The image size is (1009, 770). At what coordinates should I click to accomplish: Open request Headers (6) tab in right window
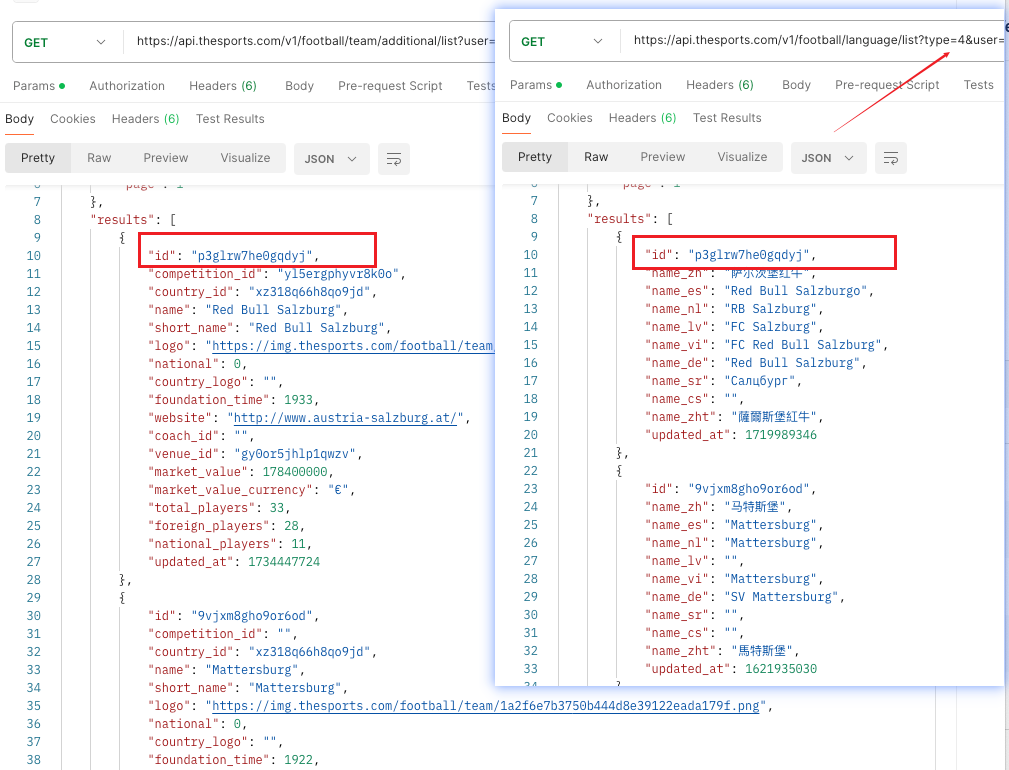(719, 84)
